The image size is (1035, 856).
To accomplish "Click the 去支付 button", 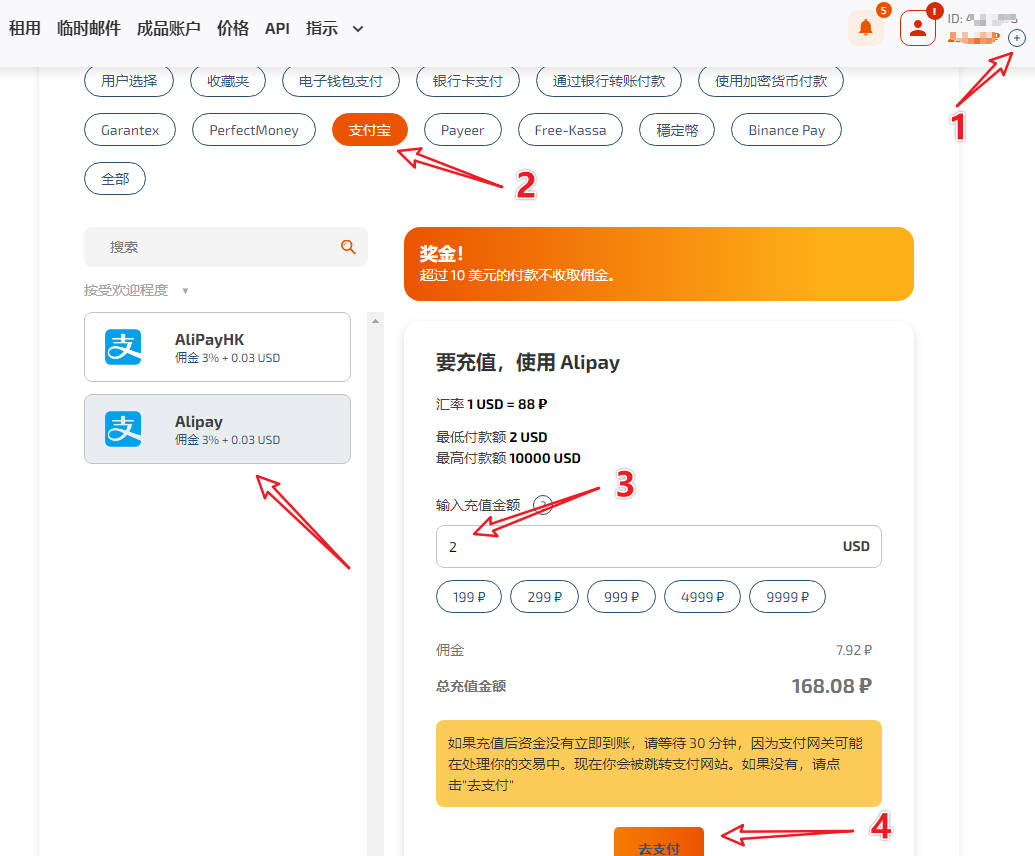I will pos(659,842).
